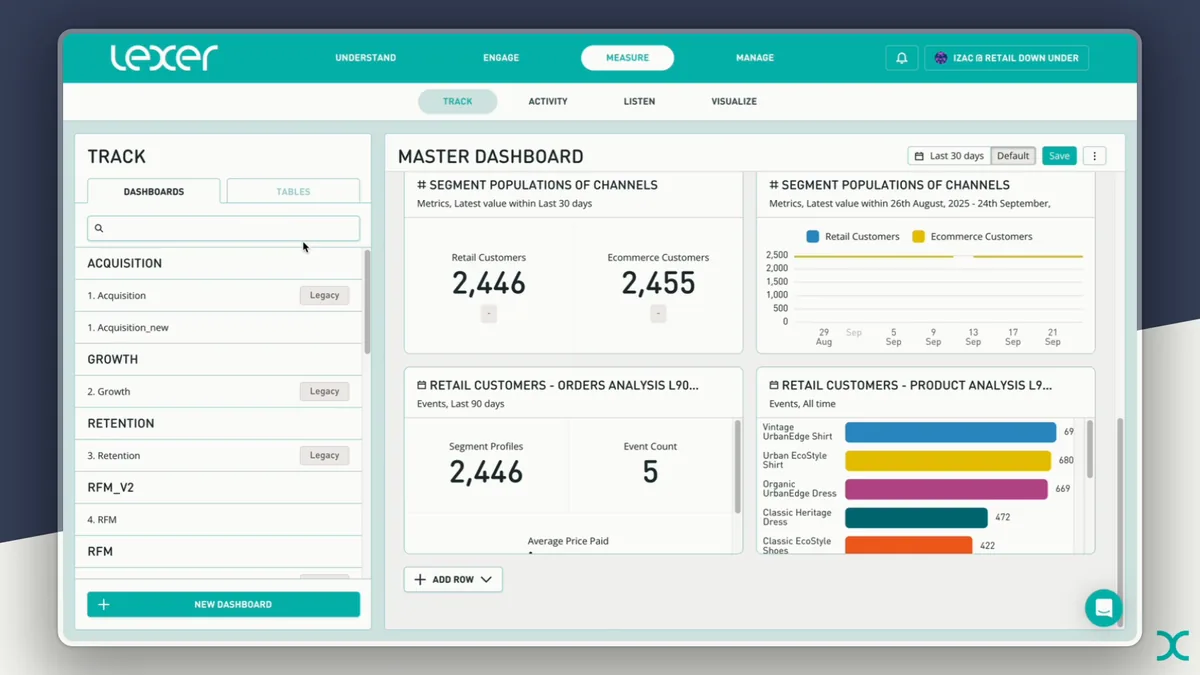The height and width of the screenshot is (675, 1200).
Task: Select the Dashboards tab
Action: pyautogui.click(x=154, y=191)
